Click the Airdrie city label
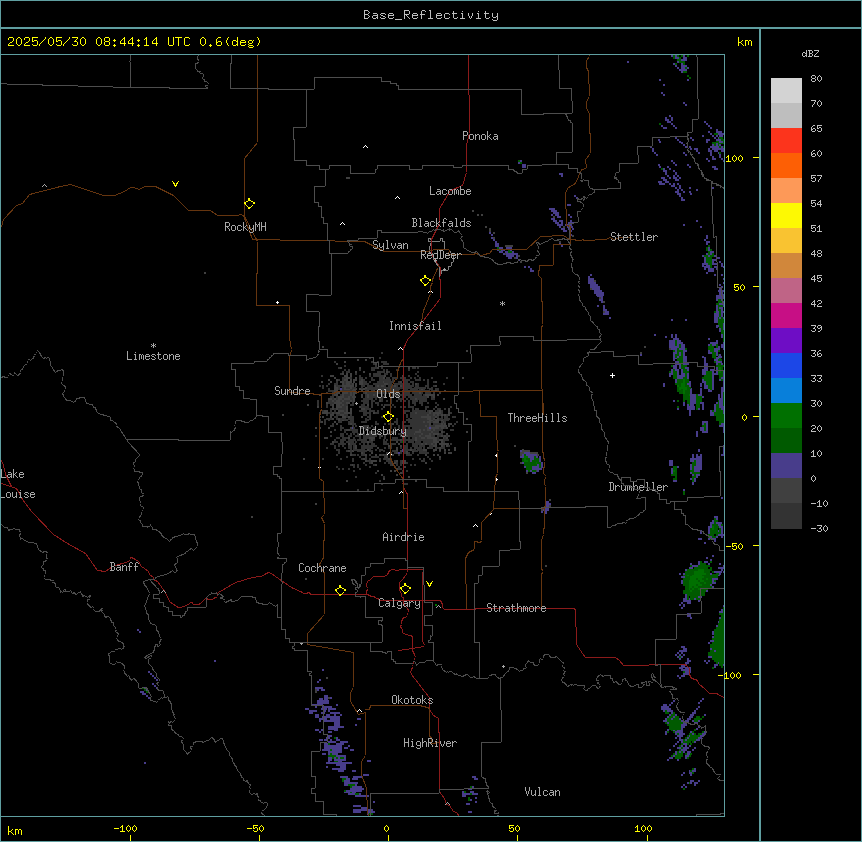862x842 pixels. point(403,537)
